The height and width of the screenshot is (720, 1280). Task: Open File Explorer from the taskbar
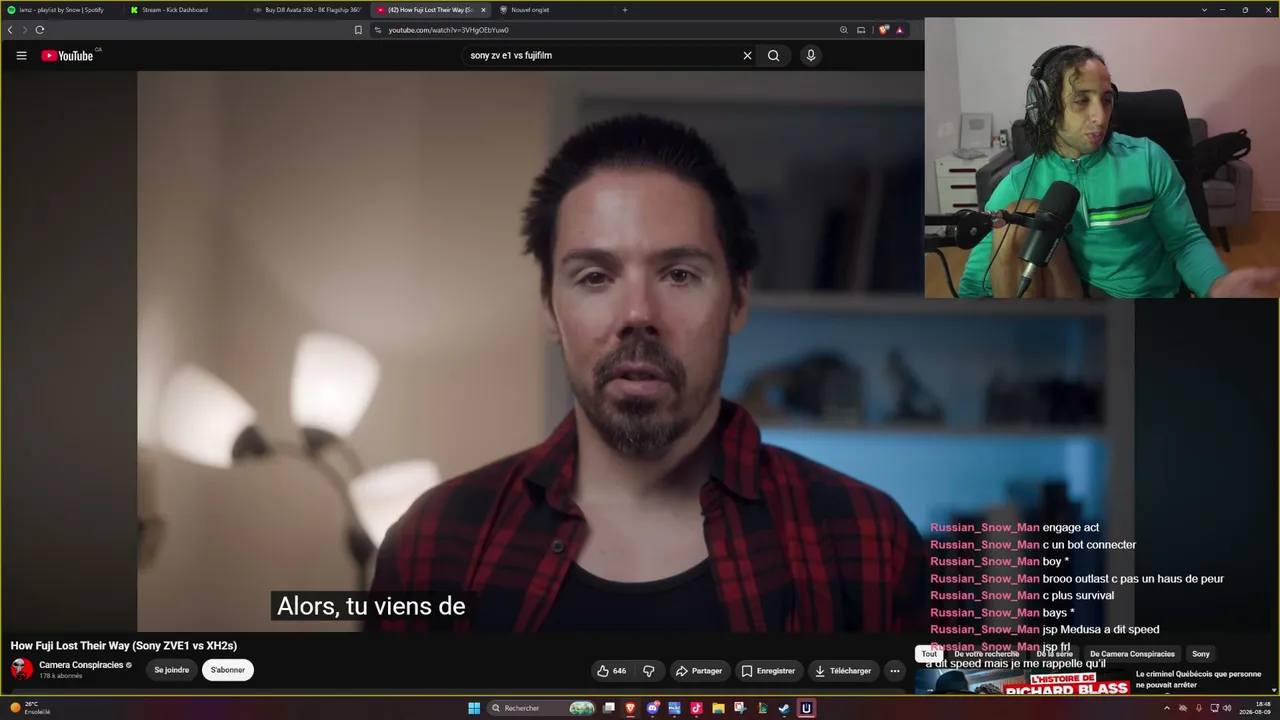tap(718, 708)
